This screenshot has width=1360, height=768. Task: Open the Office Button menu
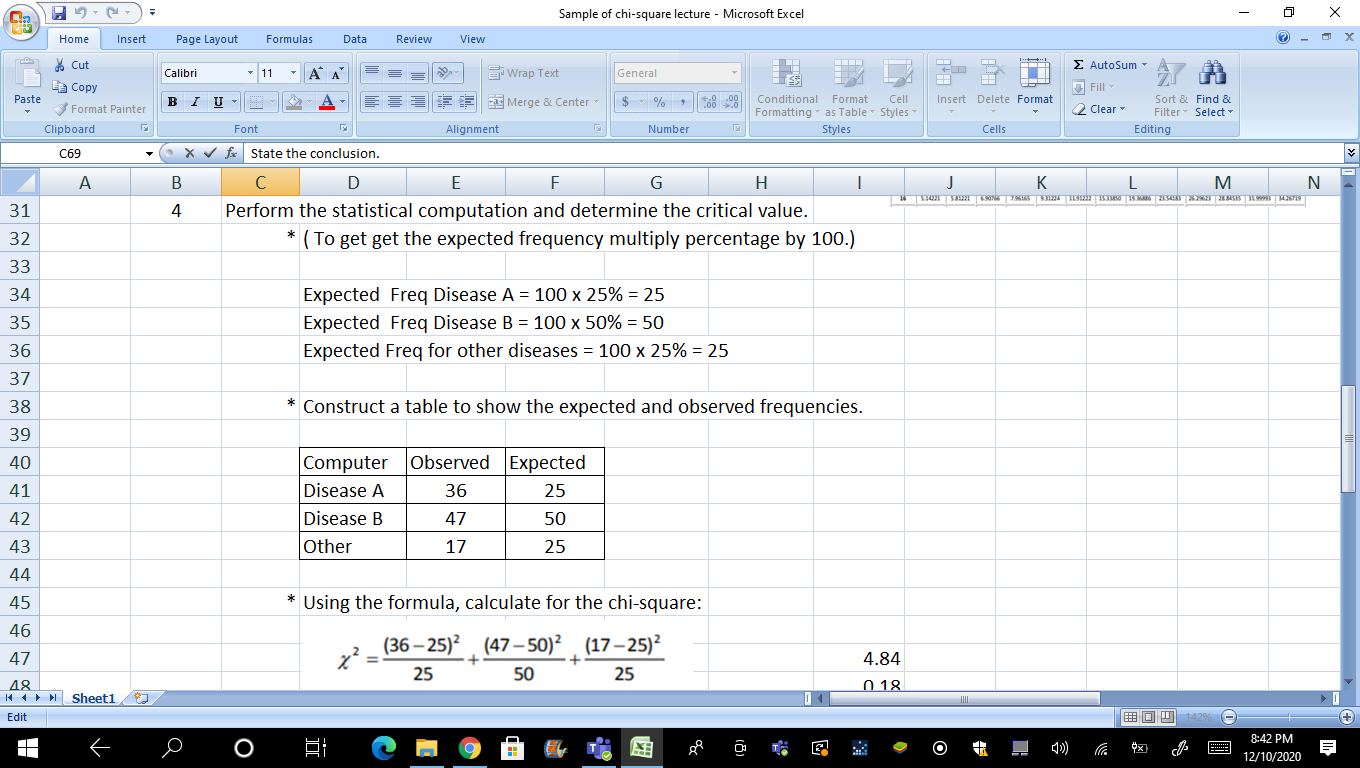pos(23,21)
